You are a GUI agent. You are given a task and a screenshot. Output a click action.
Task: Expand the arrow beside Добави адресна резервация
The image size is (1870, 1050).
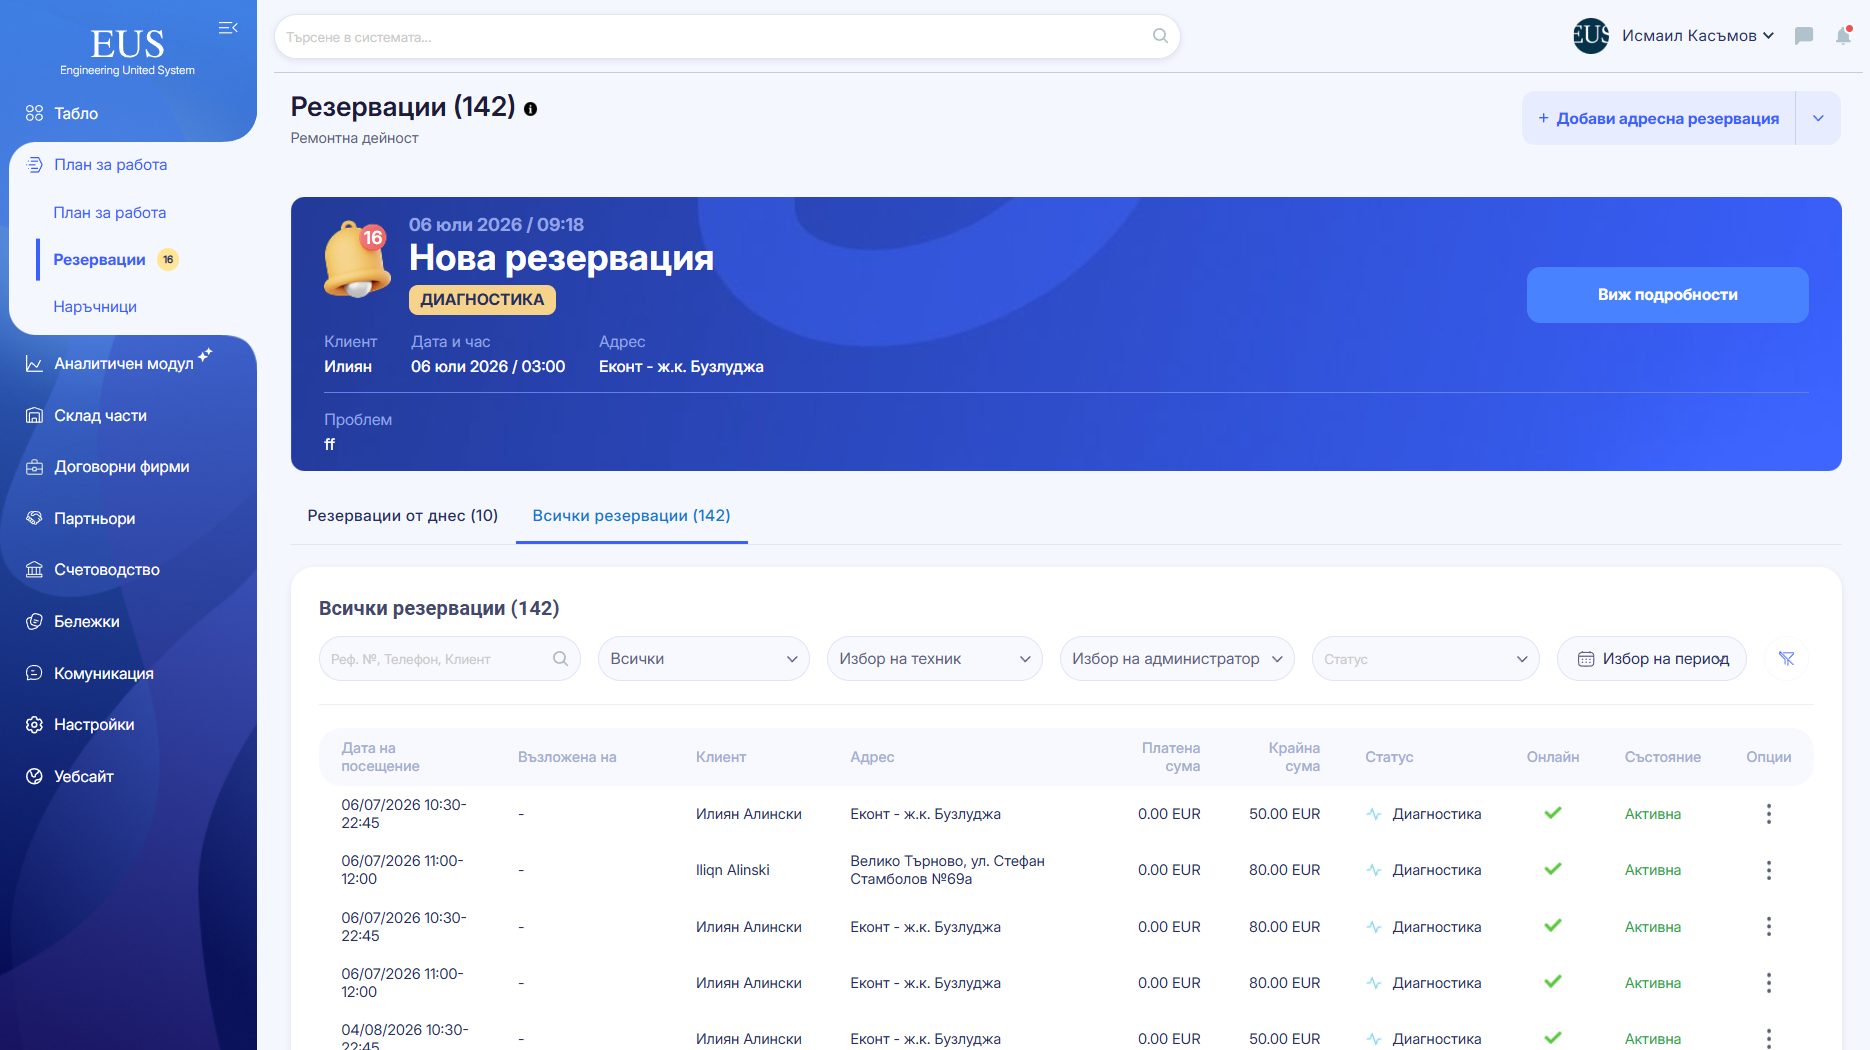pyautogui.click(x=1818, y=118)
